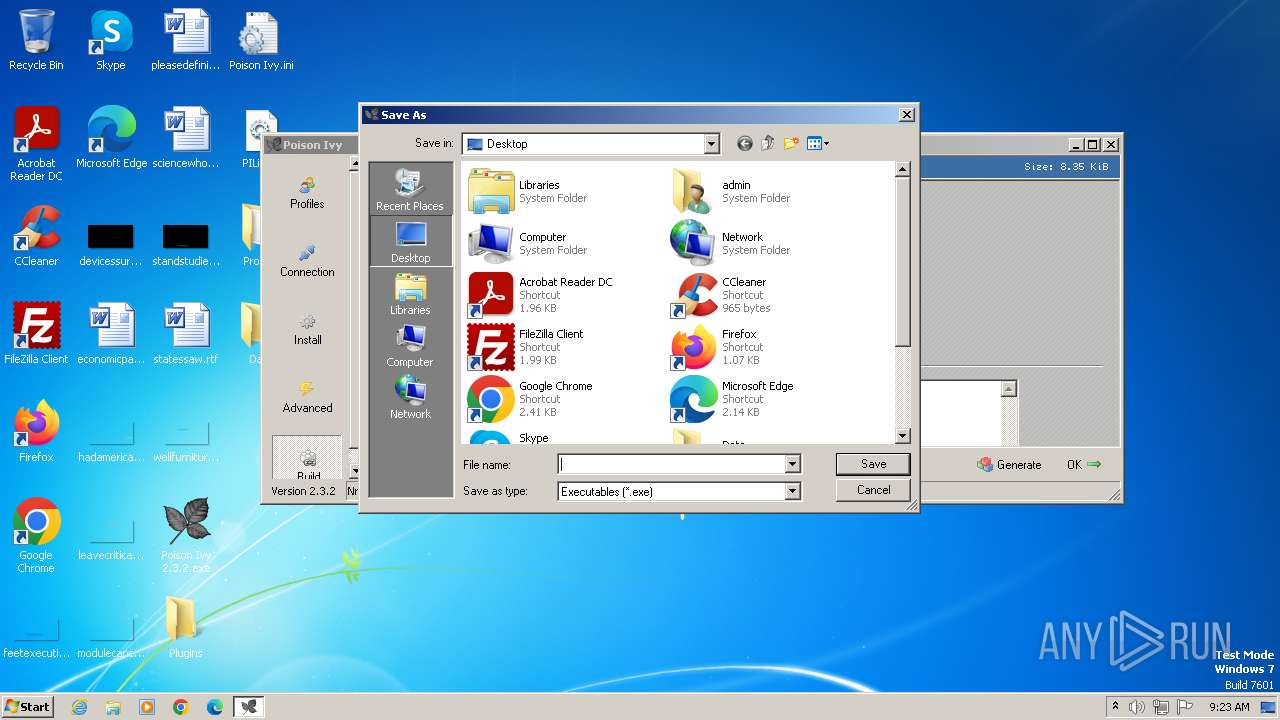1280x720 pixels.
Task: Open Install section in Poison Ivy
Action: (307, 328)
